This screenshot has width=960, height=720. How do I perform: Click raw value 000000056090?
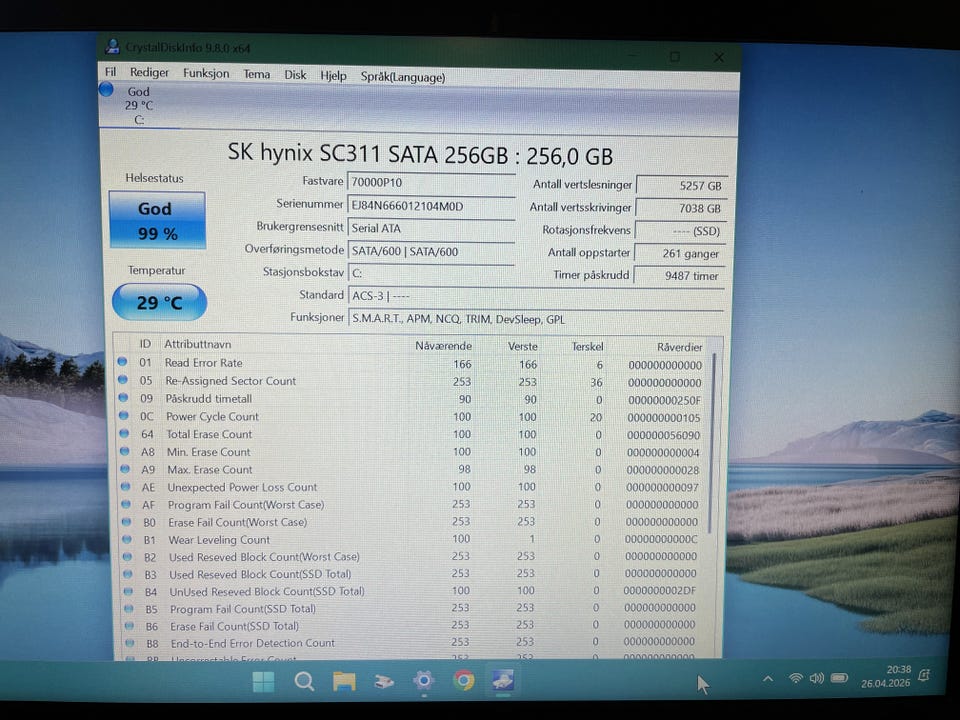click(664, 435)
